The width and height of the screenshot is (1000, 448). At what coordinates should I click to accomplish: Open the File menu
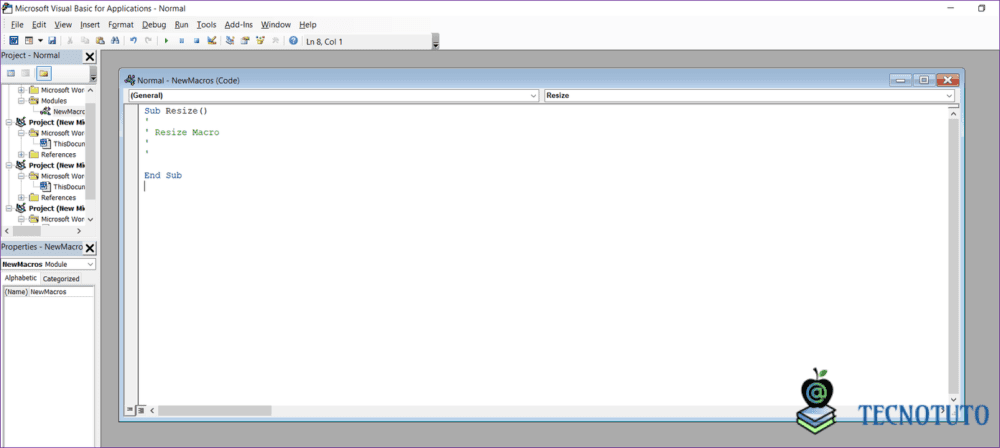click(17, 25)
